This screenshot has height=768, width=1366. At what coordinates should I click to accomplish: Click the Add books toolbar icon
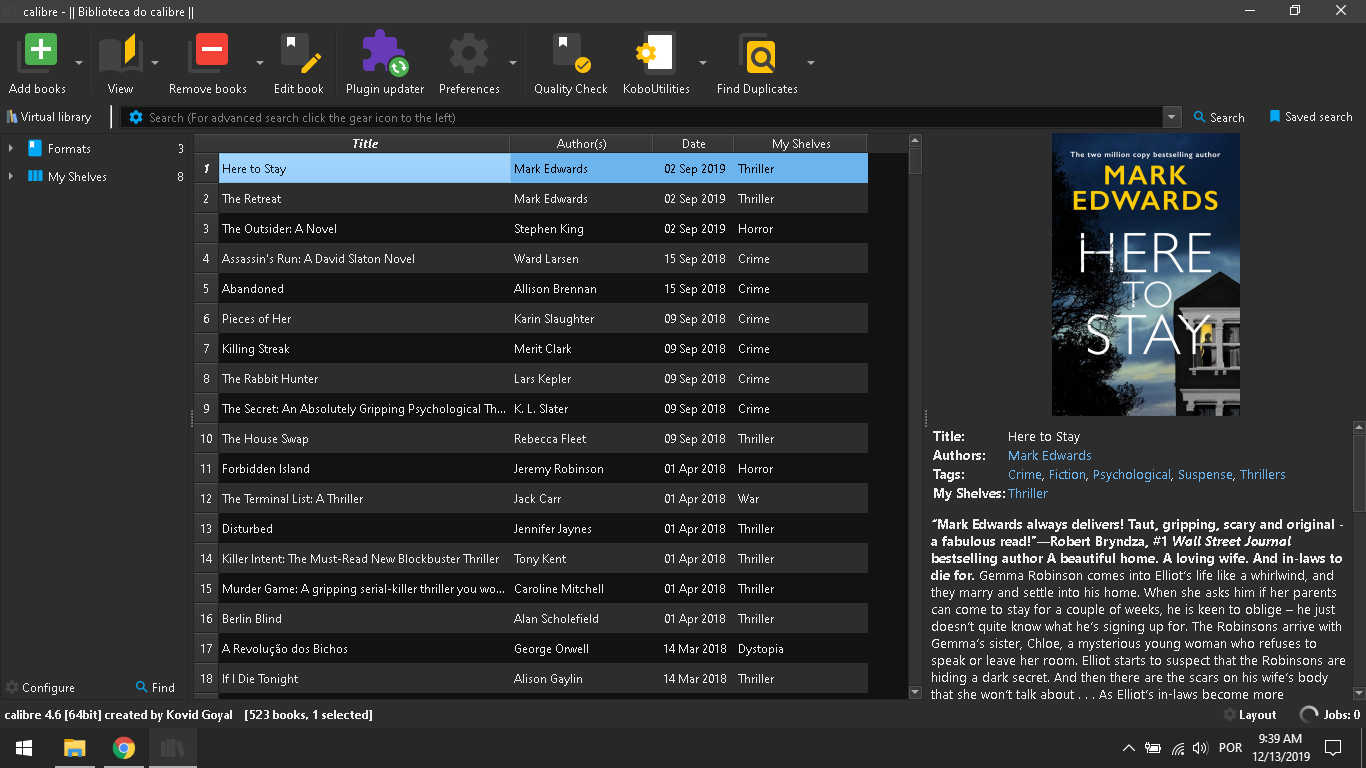pos(40,52)
